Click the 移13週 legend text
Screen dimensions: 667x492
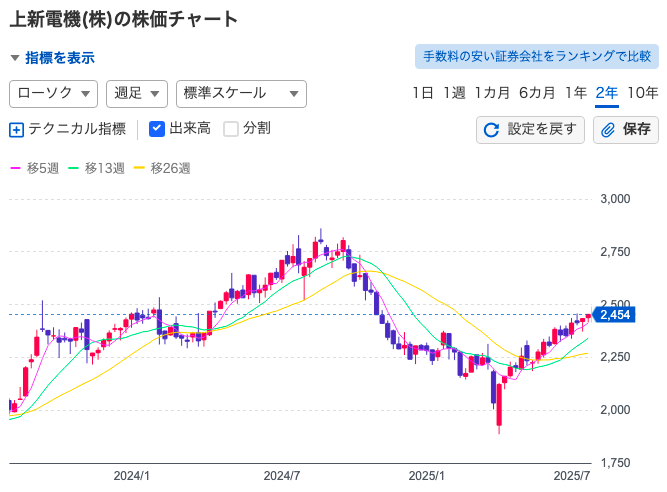point(105,168)
